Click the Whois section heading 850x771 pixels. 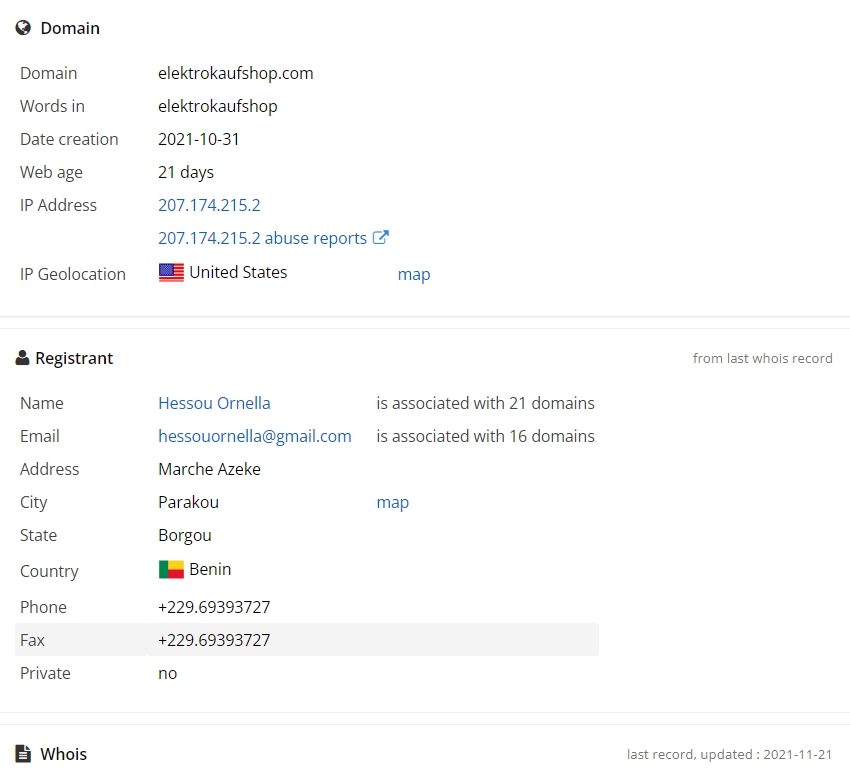tap(63, 754)
